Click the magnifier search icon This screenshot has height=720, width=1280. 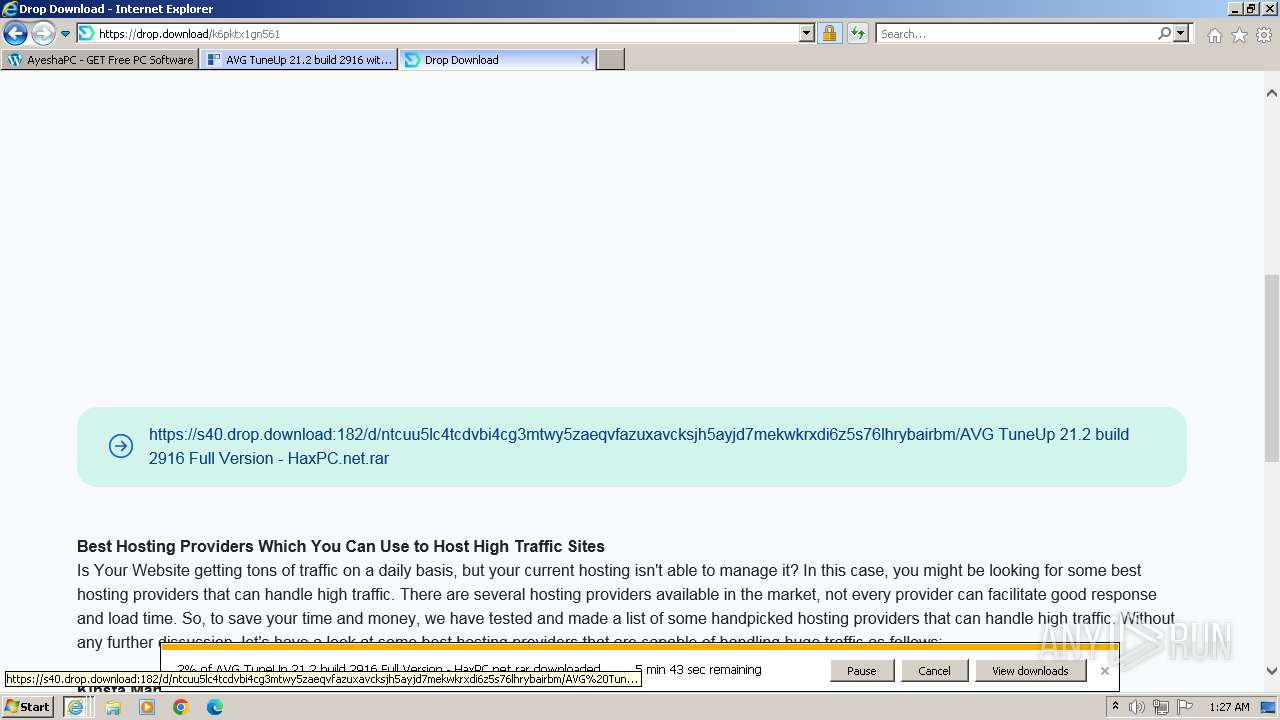(x=1164, y=33)
